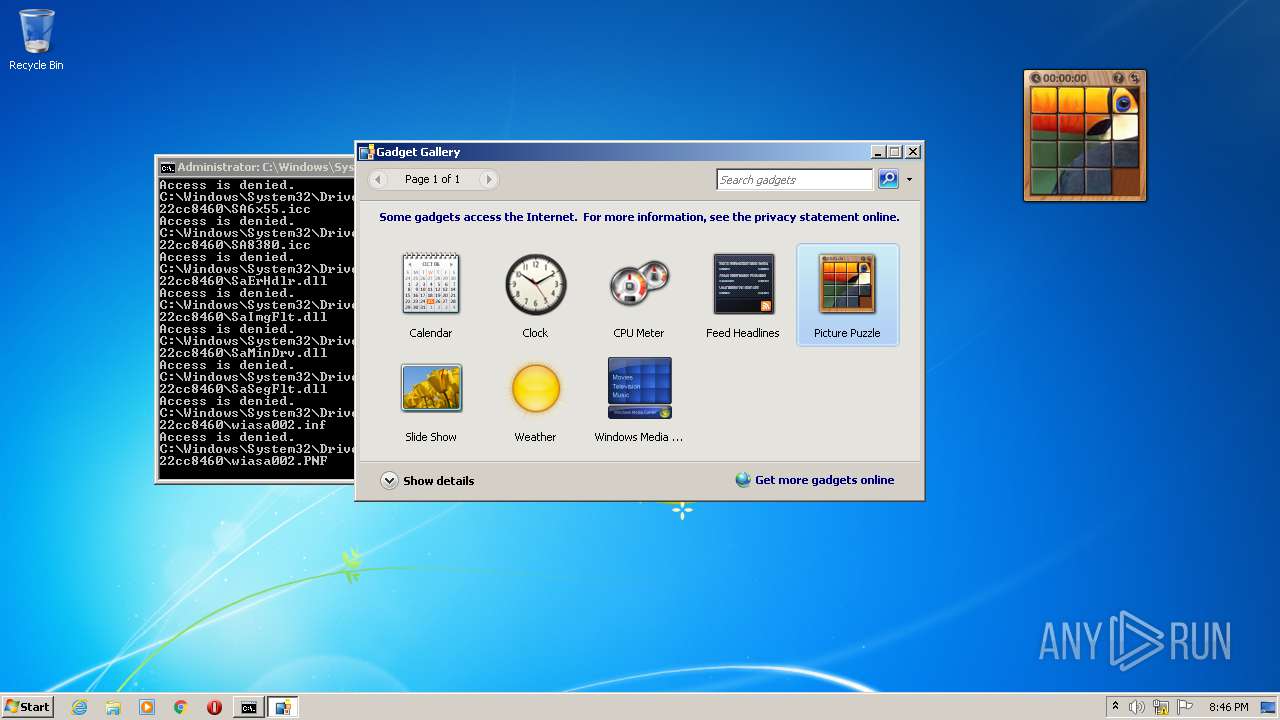
Task: Click the wiasa002.PNF line in Command Prompt
Action: pos(243,461)
